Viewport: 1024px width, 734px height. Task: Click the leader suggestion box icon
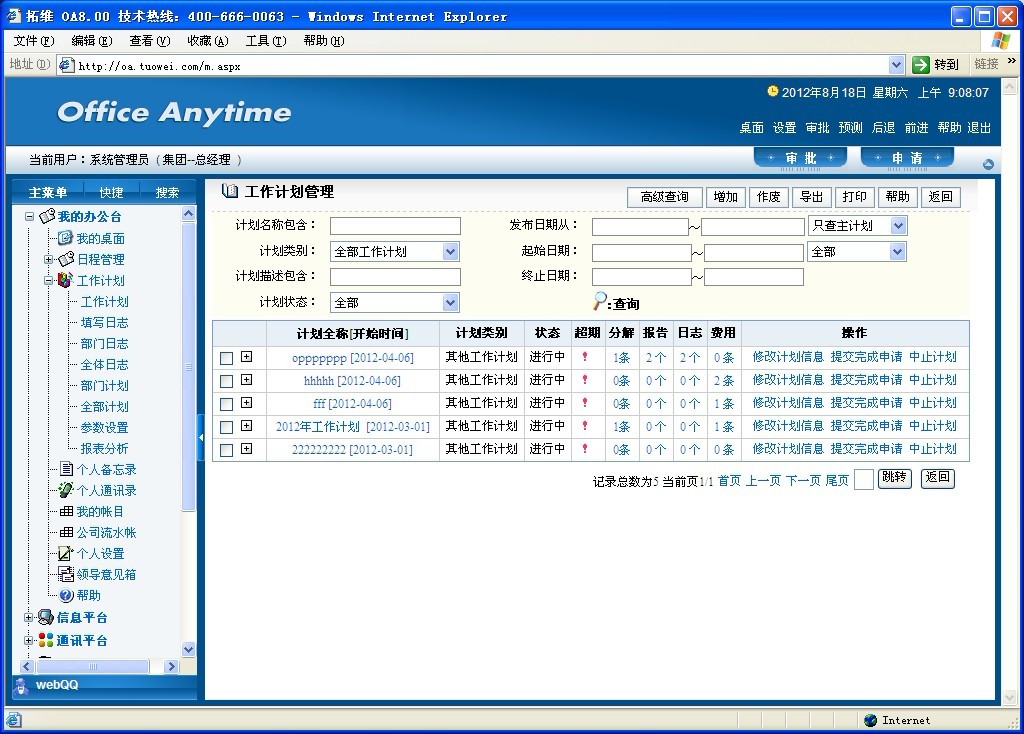(66, 574)
